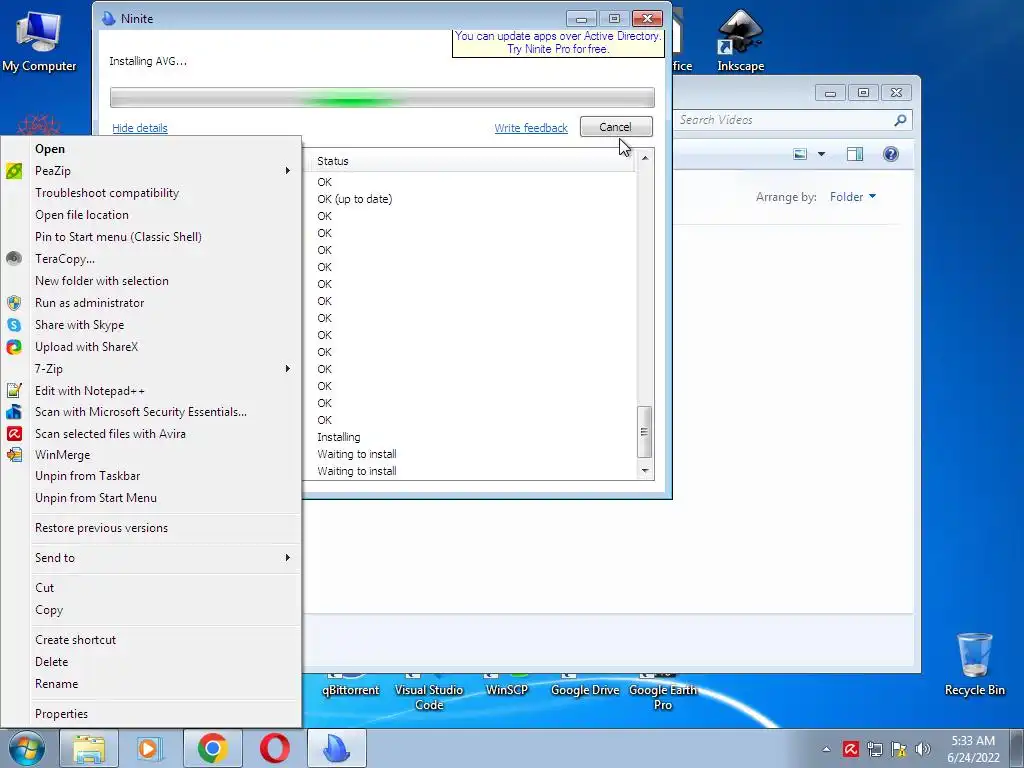This screenshot has height=768, width=1024.
Task: Launch the media player taskbar icon
Action: [x=150, y=748]
